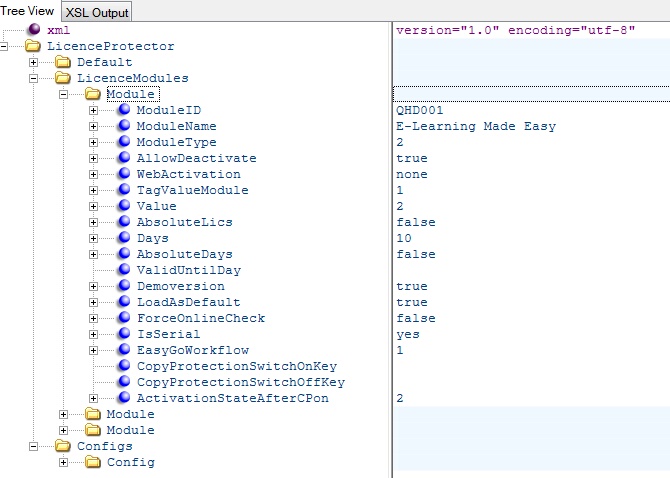Click the sphere icon beside IsSerial

click(124, 334)
